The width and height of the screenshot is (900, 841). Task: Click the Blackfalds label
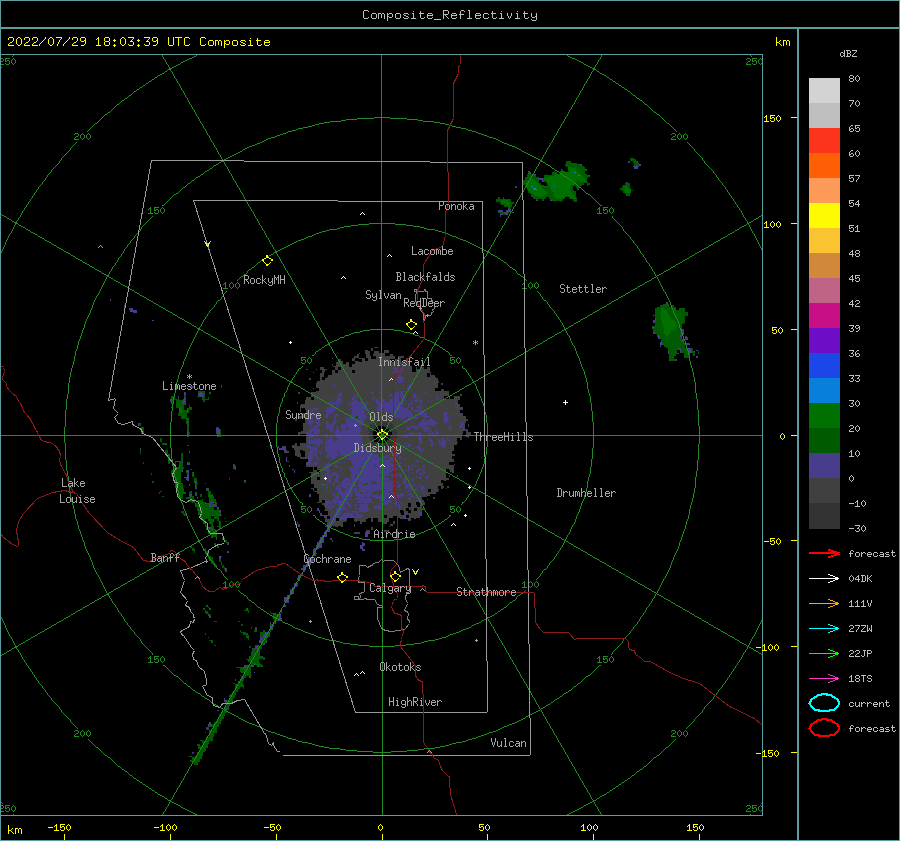(x=425, y=277)
